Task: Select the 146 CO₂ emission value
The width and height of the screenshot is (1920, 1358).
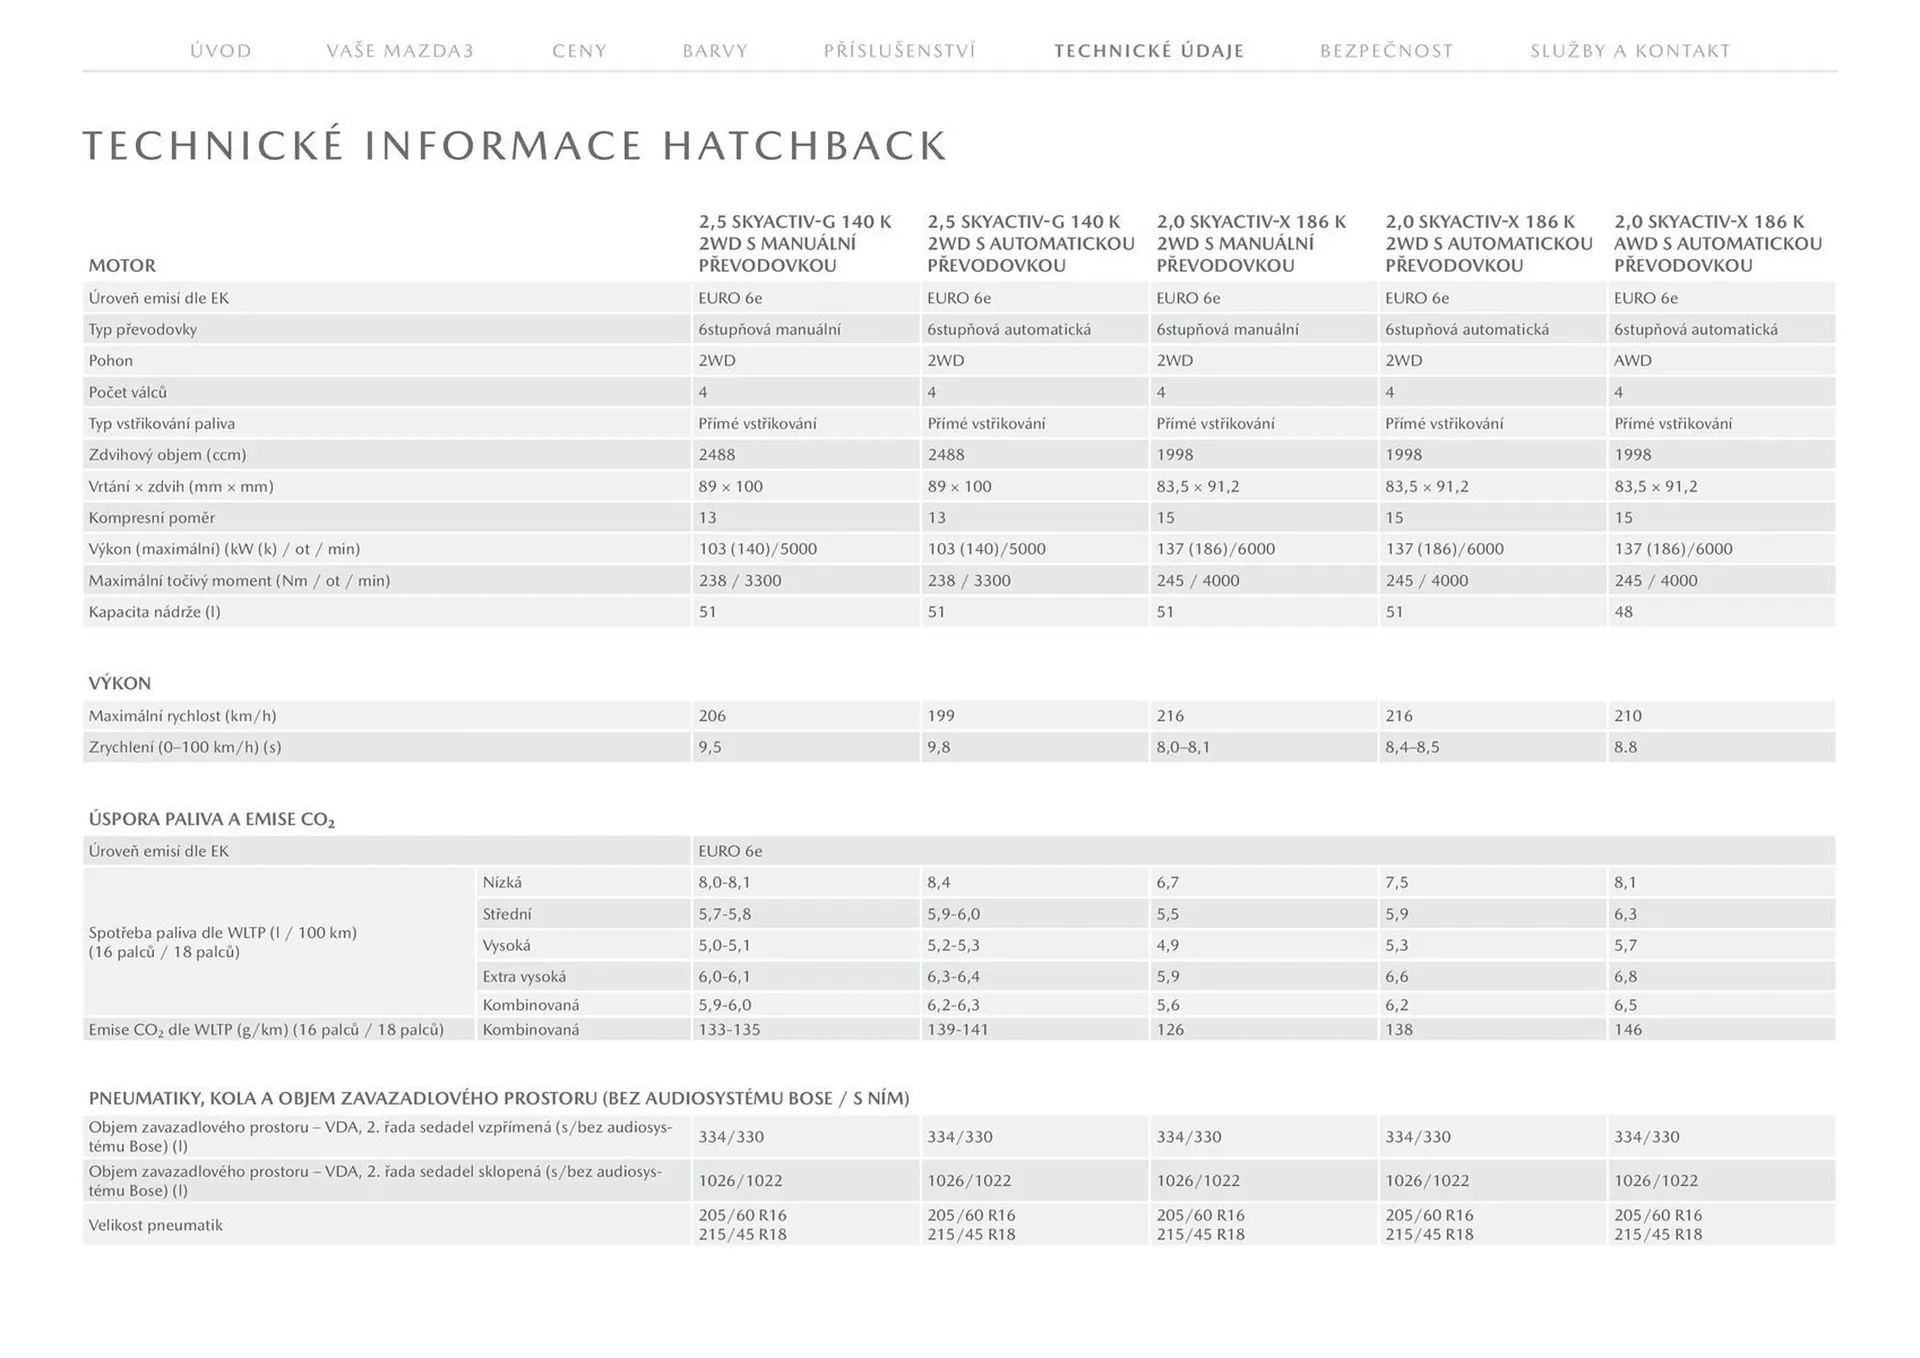Action: tap(1628, 1030)
